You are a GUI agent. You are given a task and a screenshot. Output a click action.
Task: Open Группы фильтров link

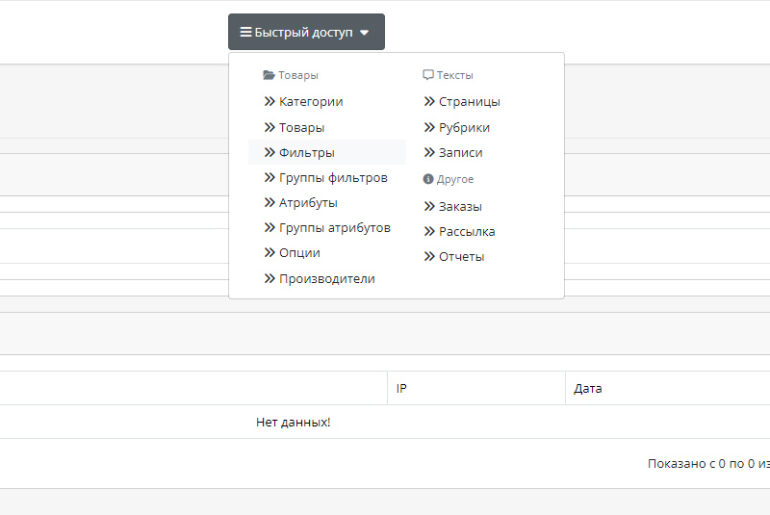point(332,177)
